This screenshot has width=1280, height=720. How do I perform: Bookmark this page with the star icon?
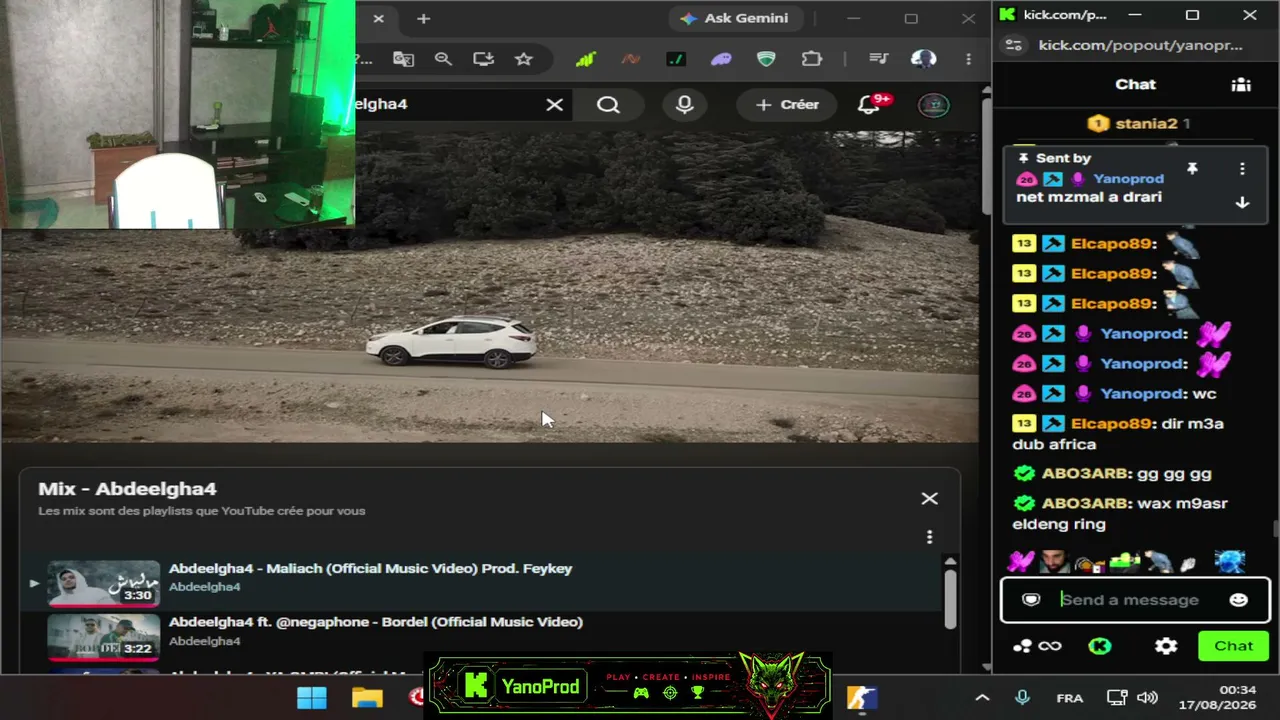[523, 59]
